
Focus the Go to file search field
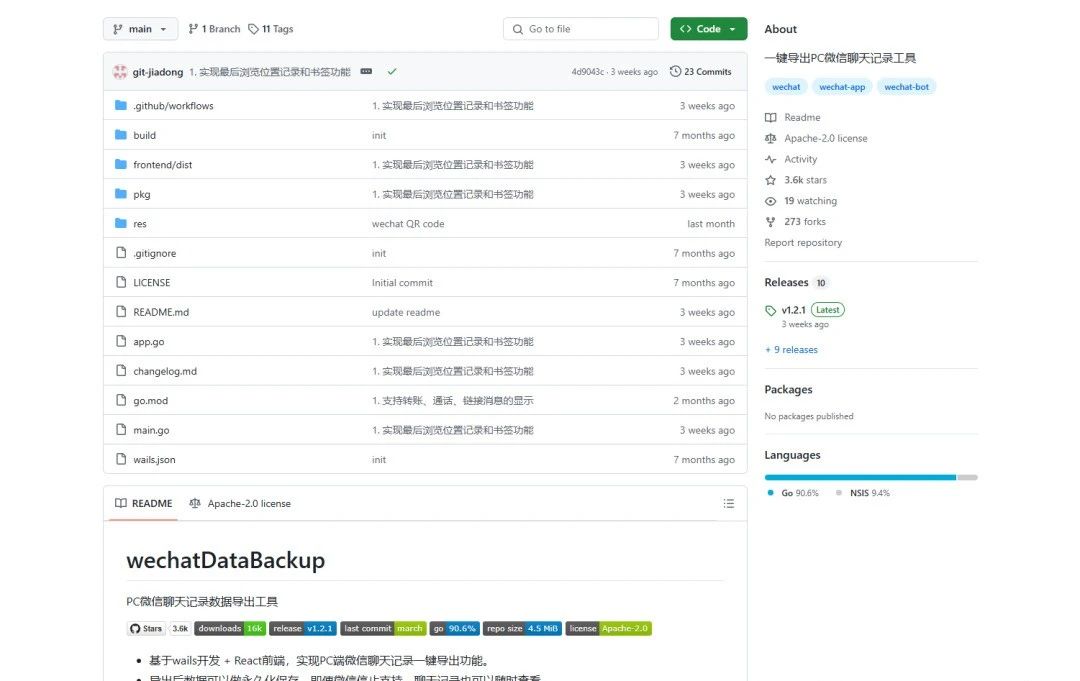(581, 29)
